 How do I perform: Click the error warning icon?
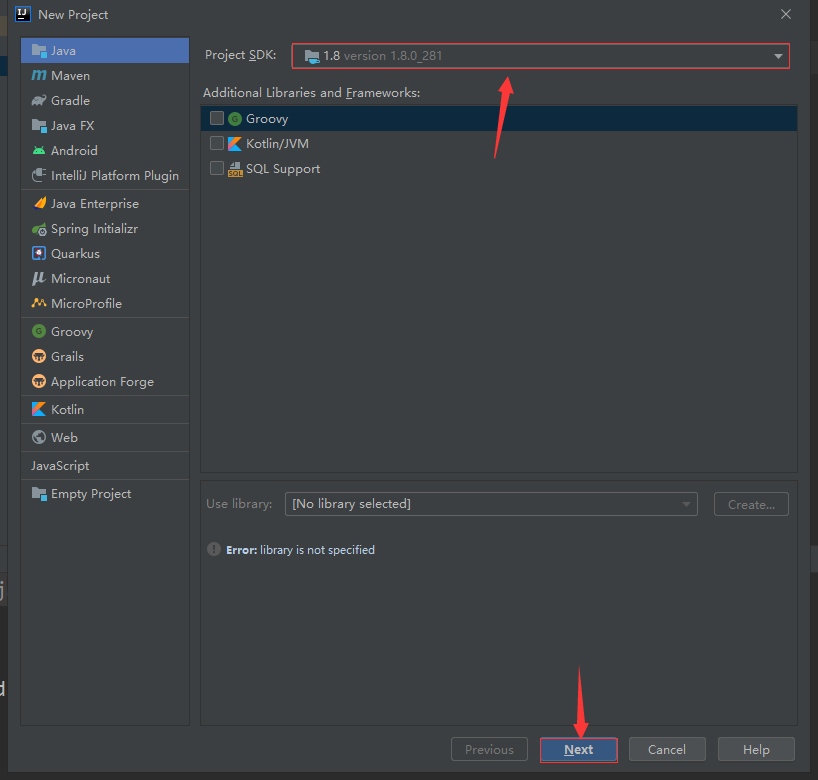coord(214,549)
